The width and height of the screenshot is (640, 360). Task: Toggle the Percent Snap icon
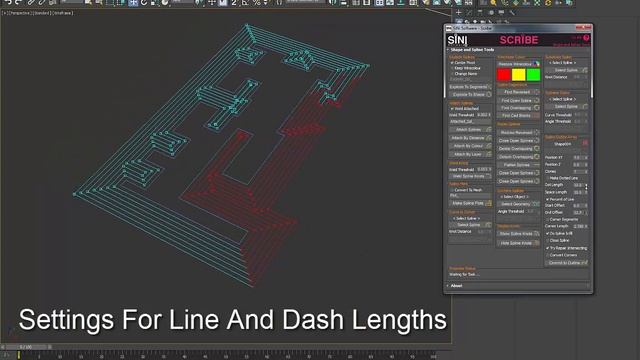click(256, 2)
